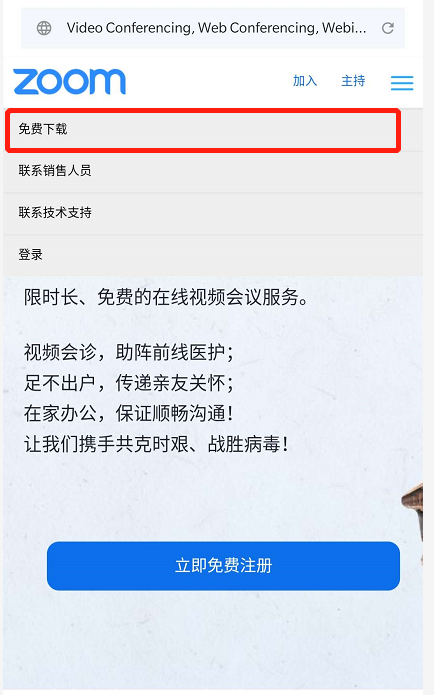Viewport: 434px width, 695px height.
Task: Tap the 主持 link
Action: [353, 81]
